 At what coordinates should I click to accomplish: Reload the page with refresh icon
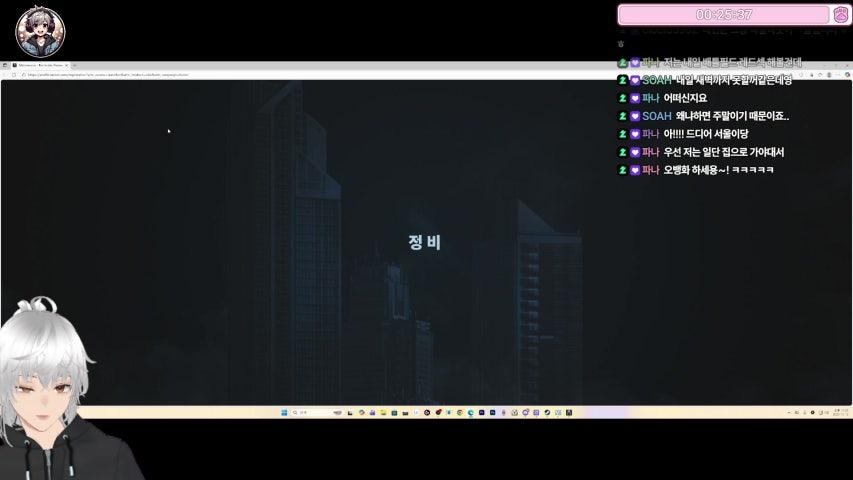(x=14, y=75)
